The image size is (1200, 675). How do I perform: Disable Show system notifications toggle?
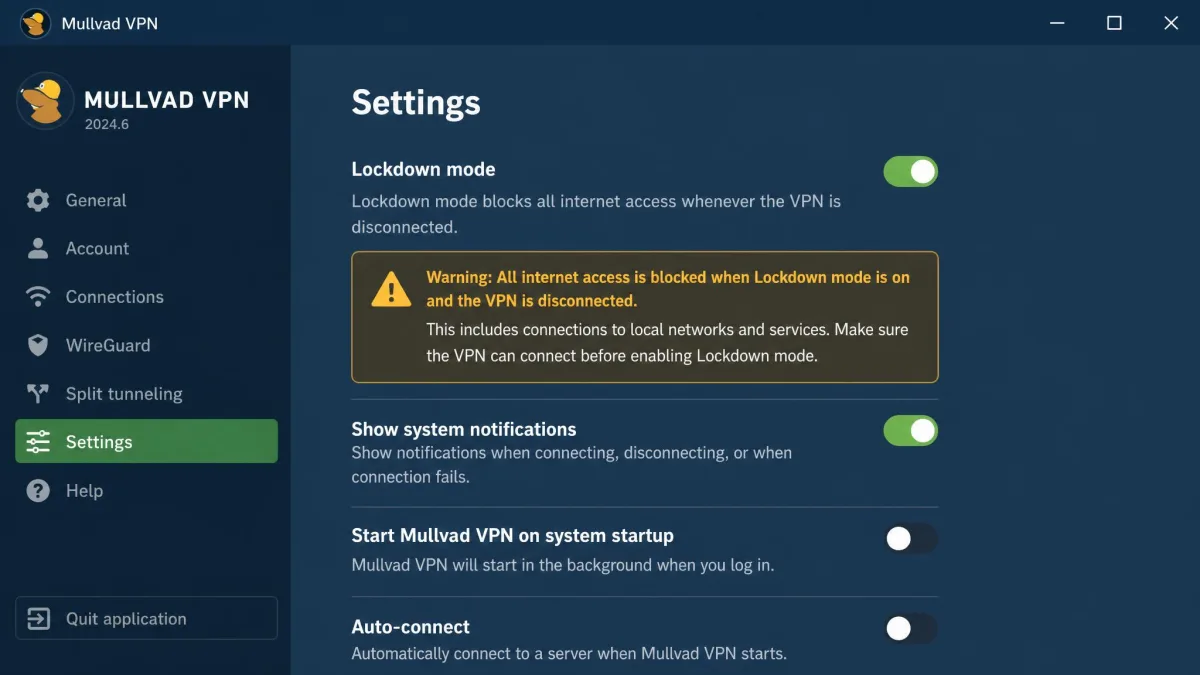(910, 431)
